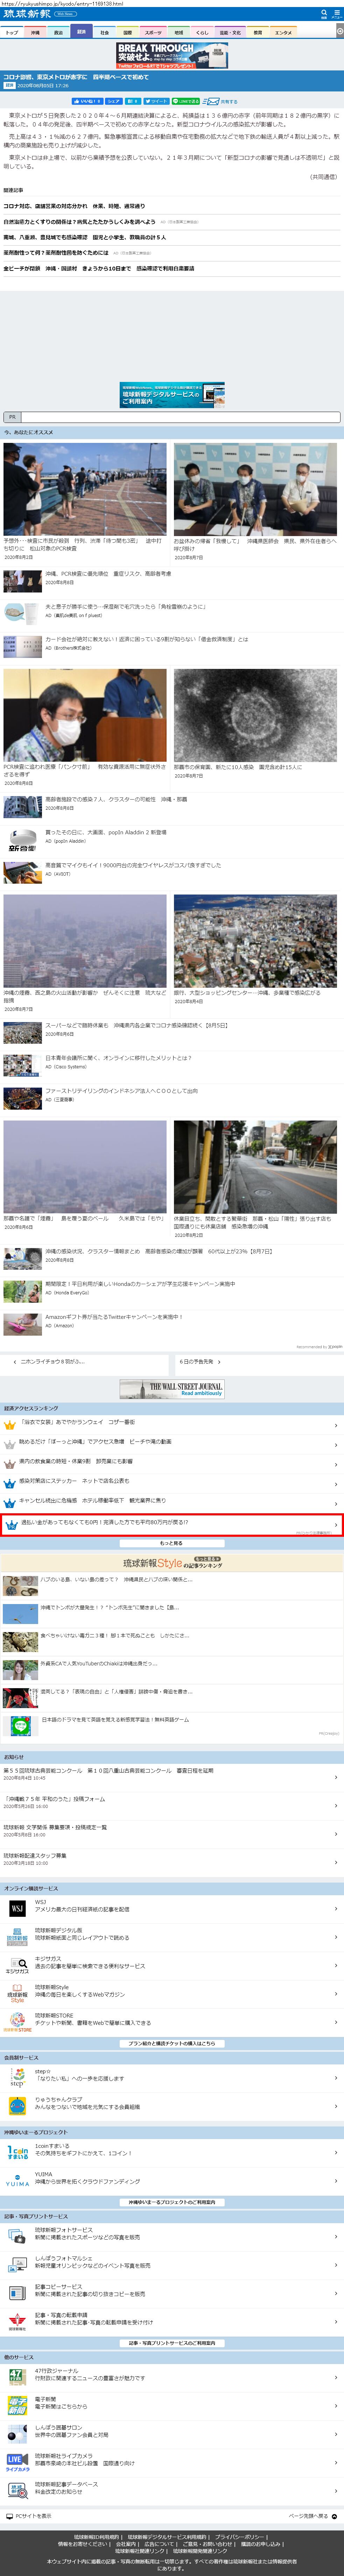This screenshot has height=2576, width=344.
Task: Click プラン紹介と購読チケットの購入はこちら button
Action: (x=172, y=2044)
